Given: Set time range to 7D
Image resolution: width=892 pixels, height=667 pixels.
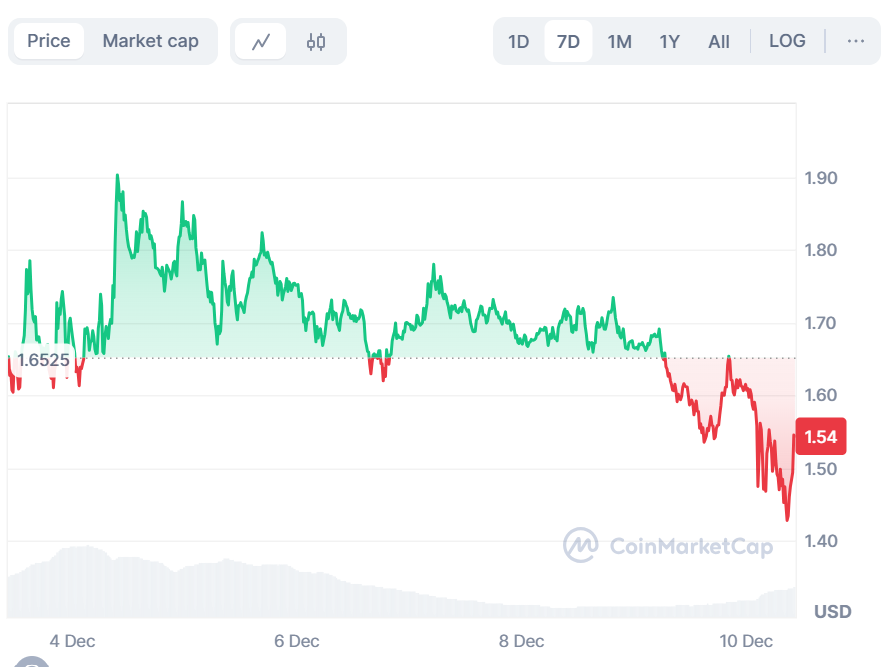Looking at the screenshot, I should (568, 42).
